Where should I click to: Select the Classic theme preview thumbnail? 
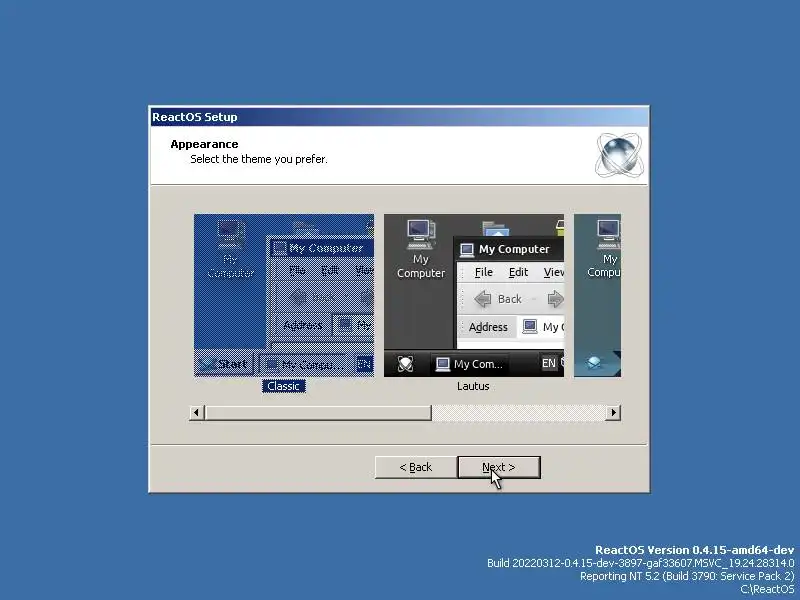click(x=284, y=295)
